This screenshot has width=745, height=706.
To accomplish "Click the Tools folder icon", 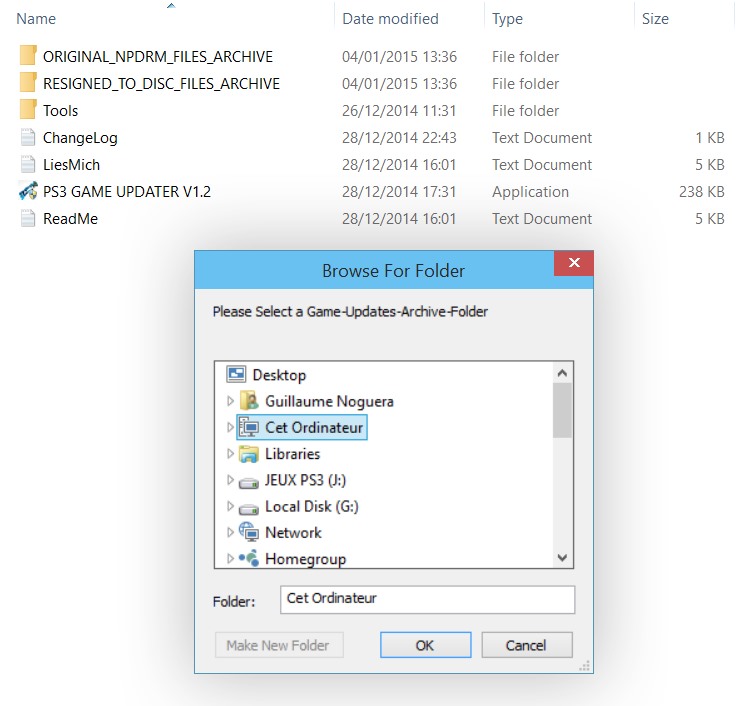I will click(28, 110).
